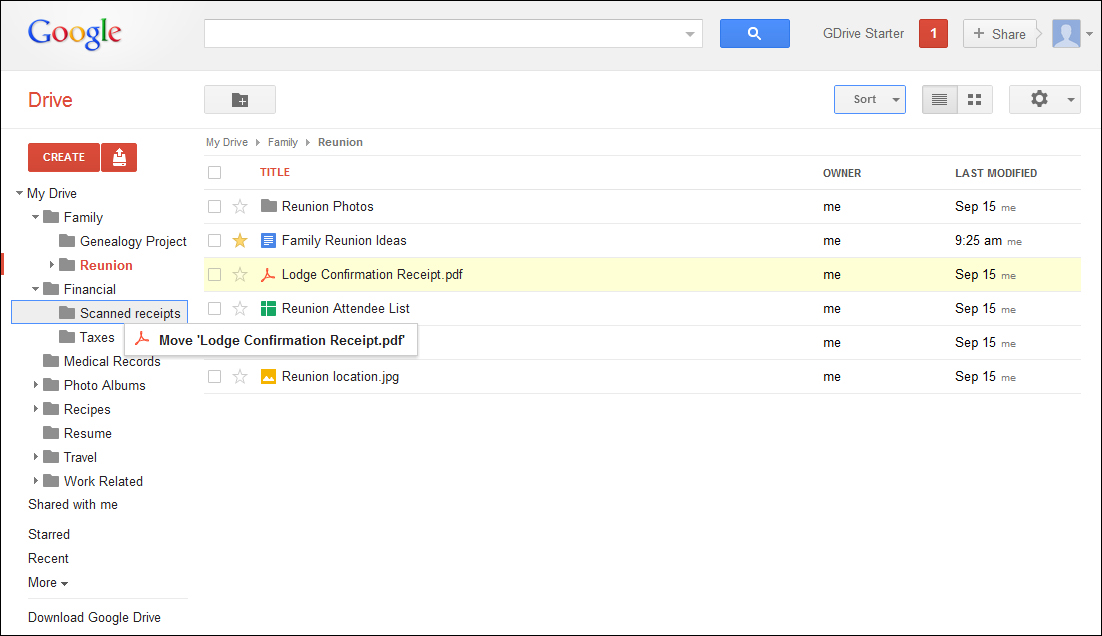Toggle the select-all checkbox in header
Screen dimensions: 1102x636
pos(214,173)
